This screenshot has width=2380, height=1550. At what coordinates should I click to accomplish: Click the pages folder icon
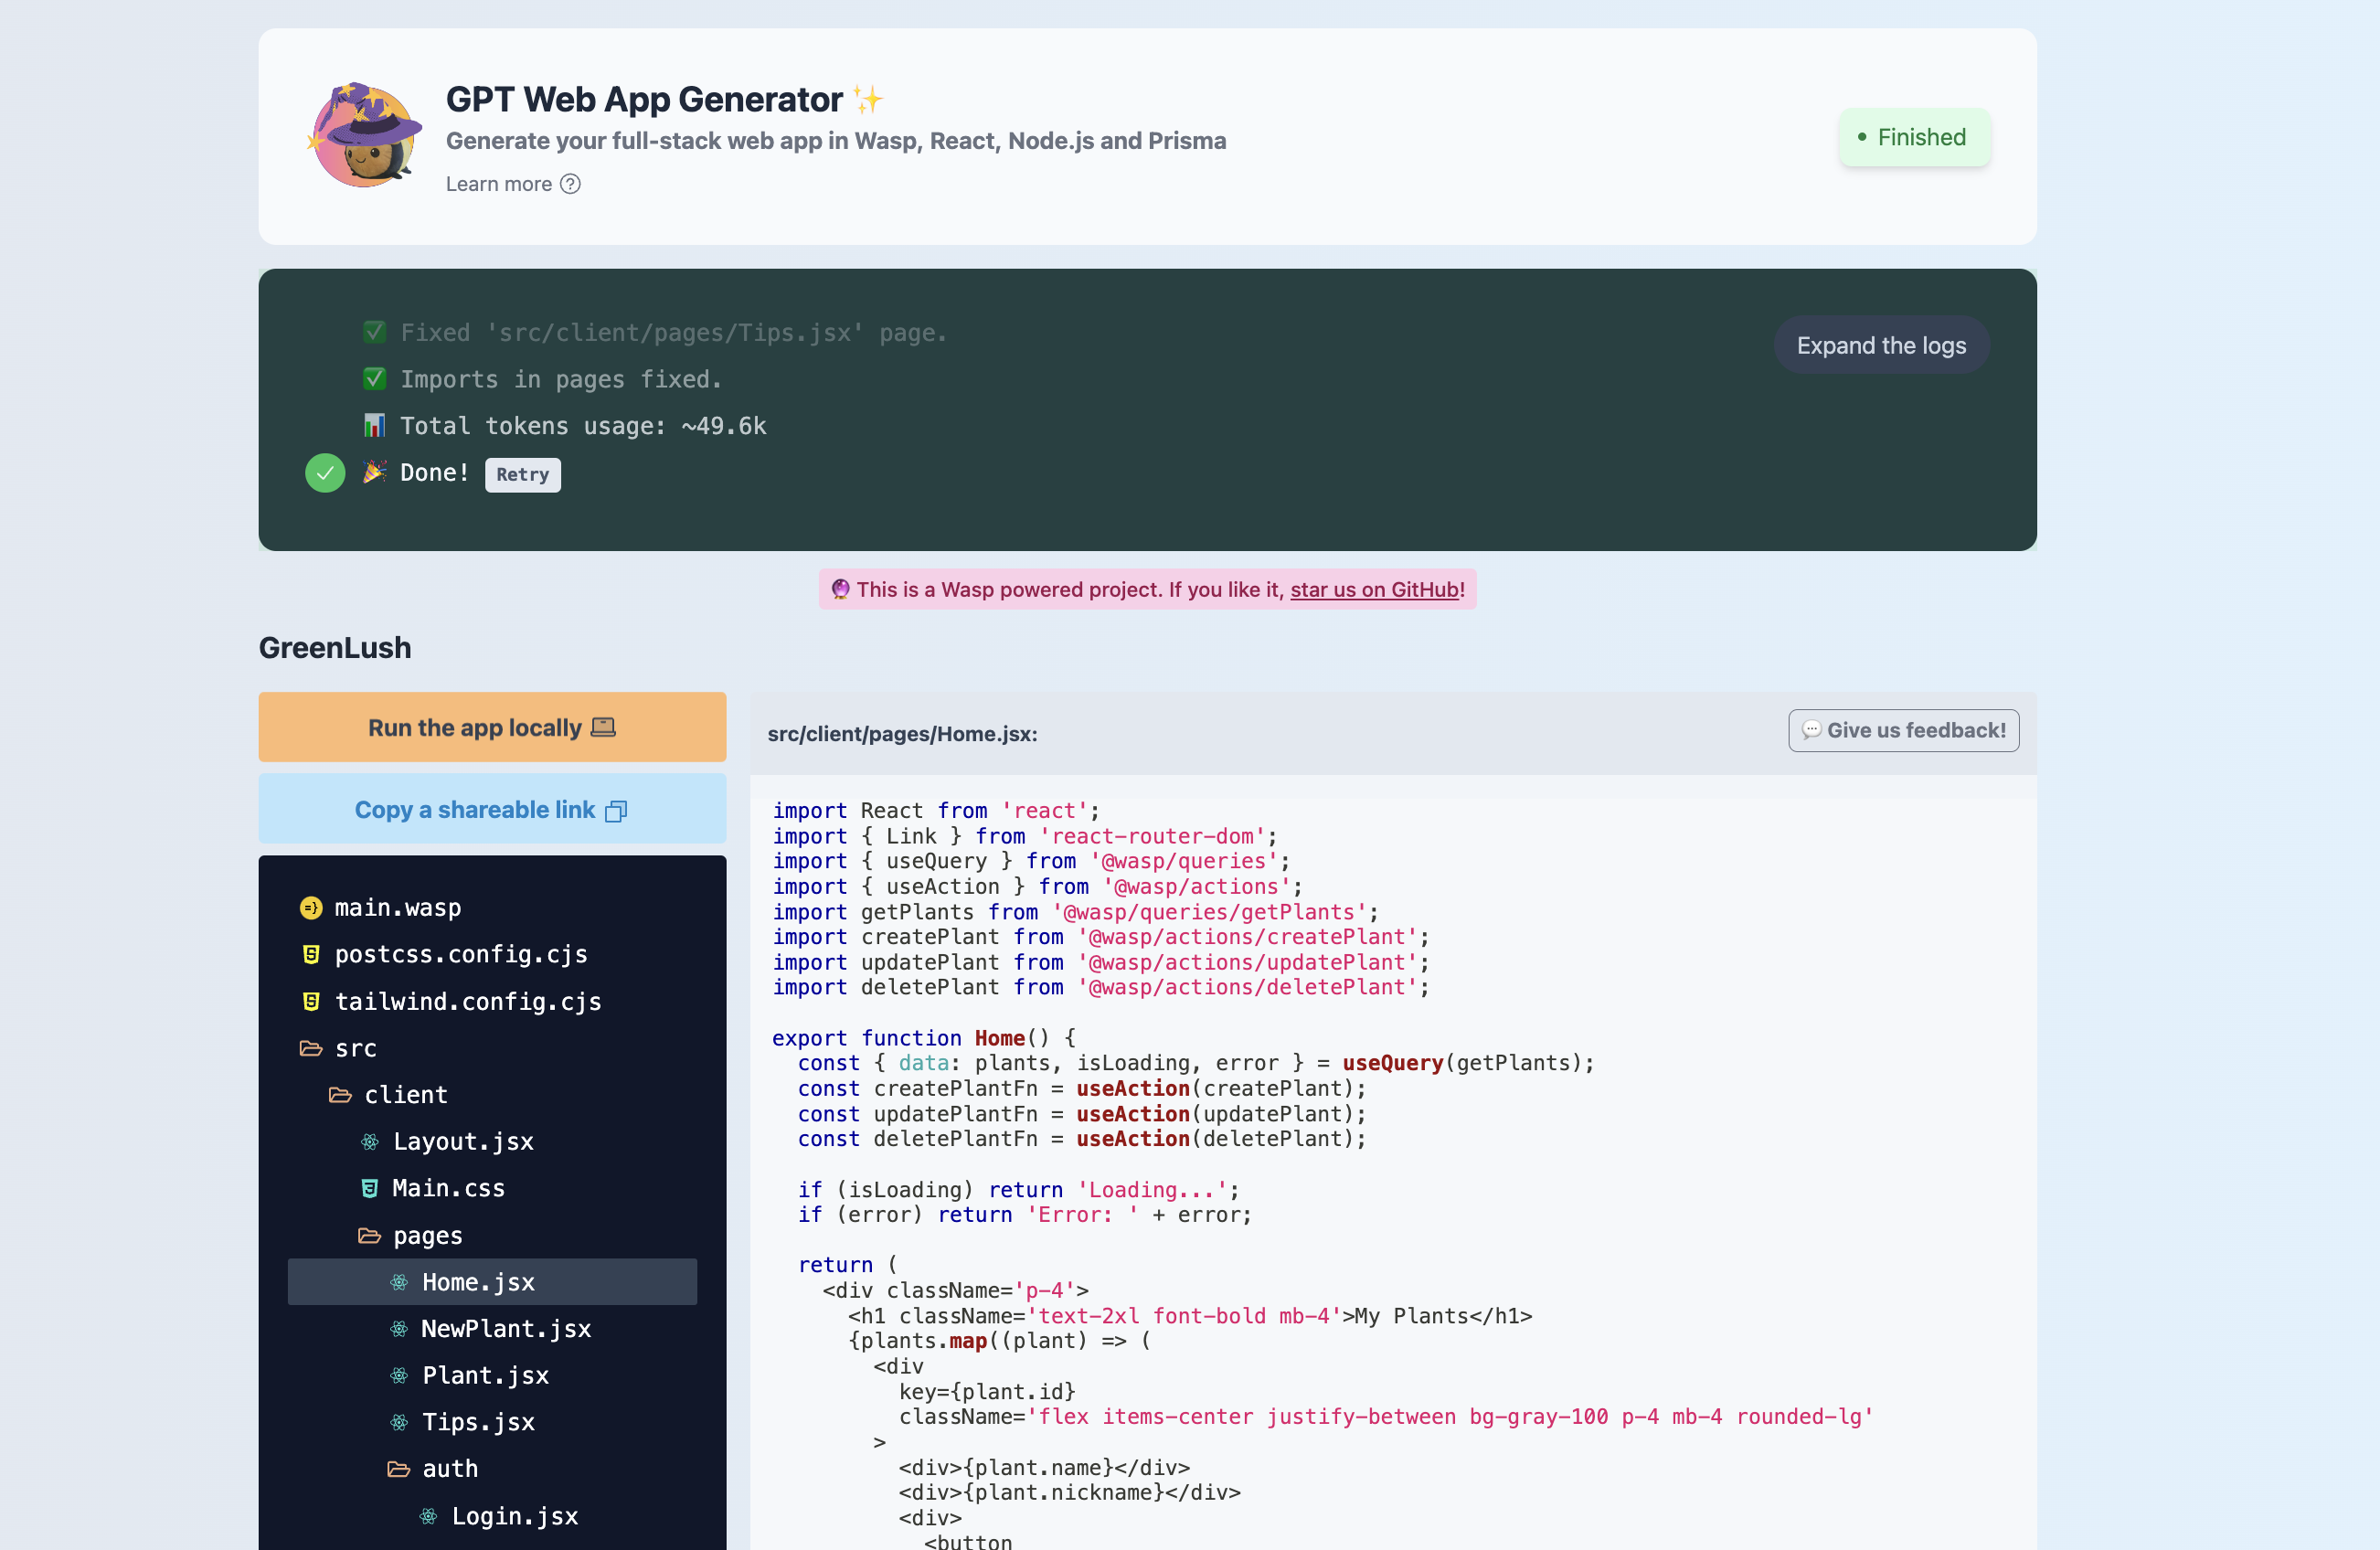click(x=369, y=1236)
